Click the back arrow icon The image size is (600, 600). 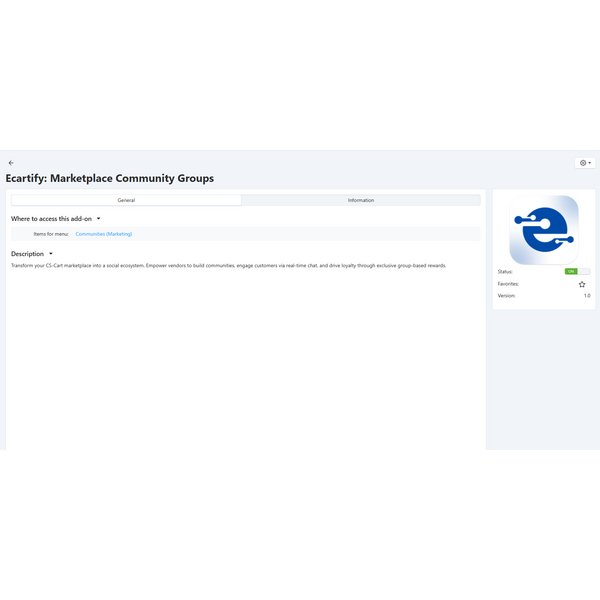coord(11,163)
